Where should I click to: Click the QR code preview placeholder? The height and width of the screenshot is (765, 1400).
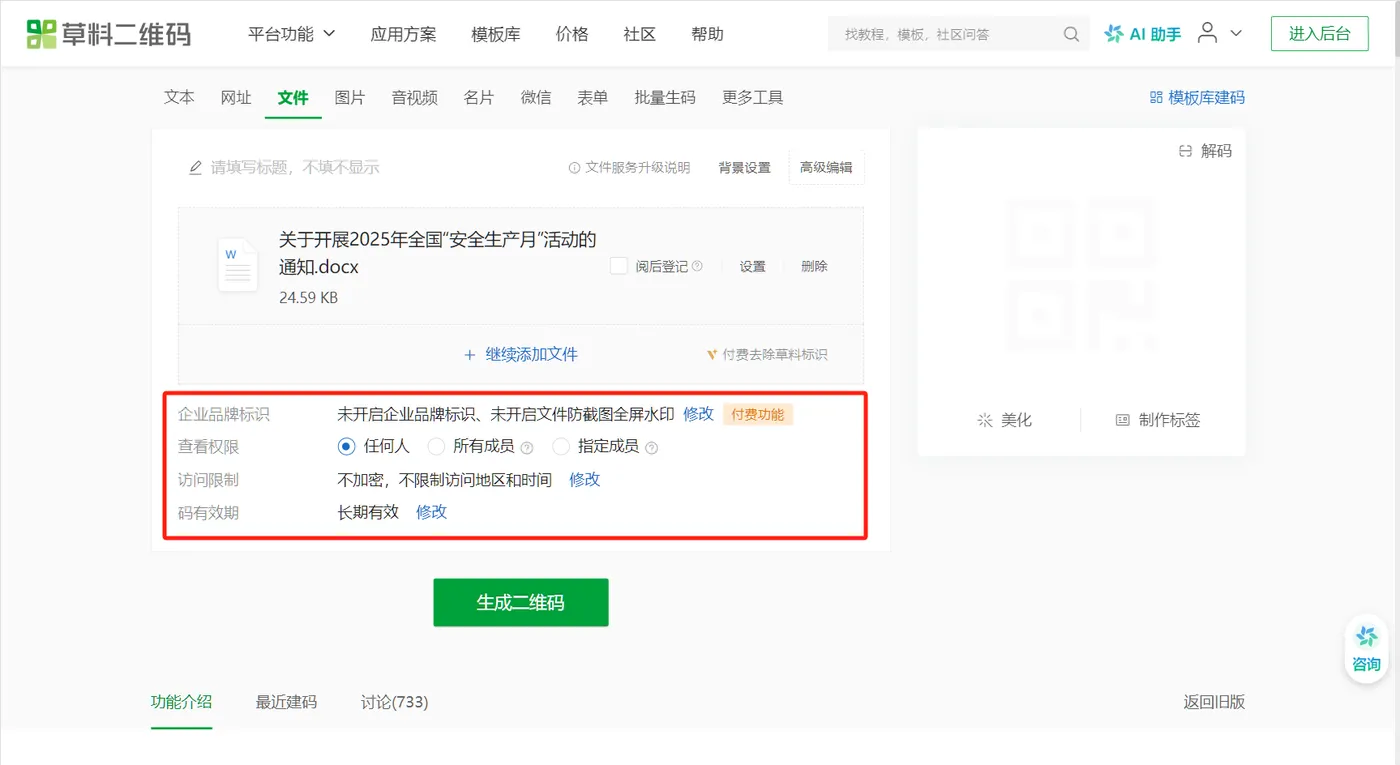1081,273
